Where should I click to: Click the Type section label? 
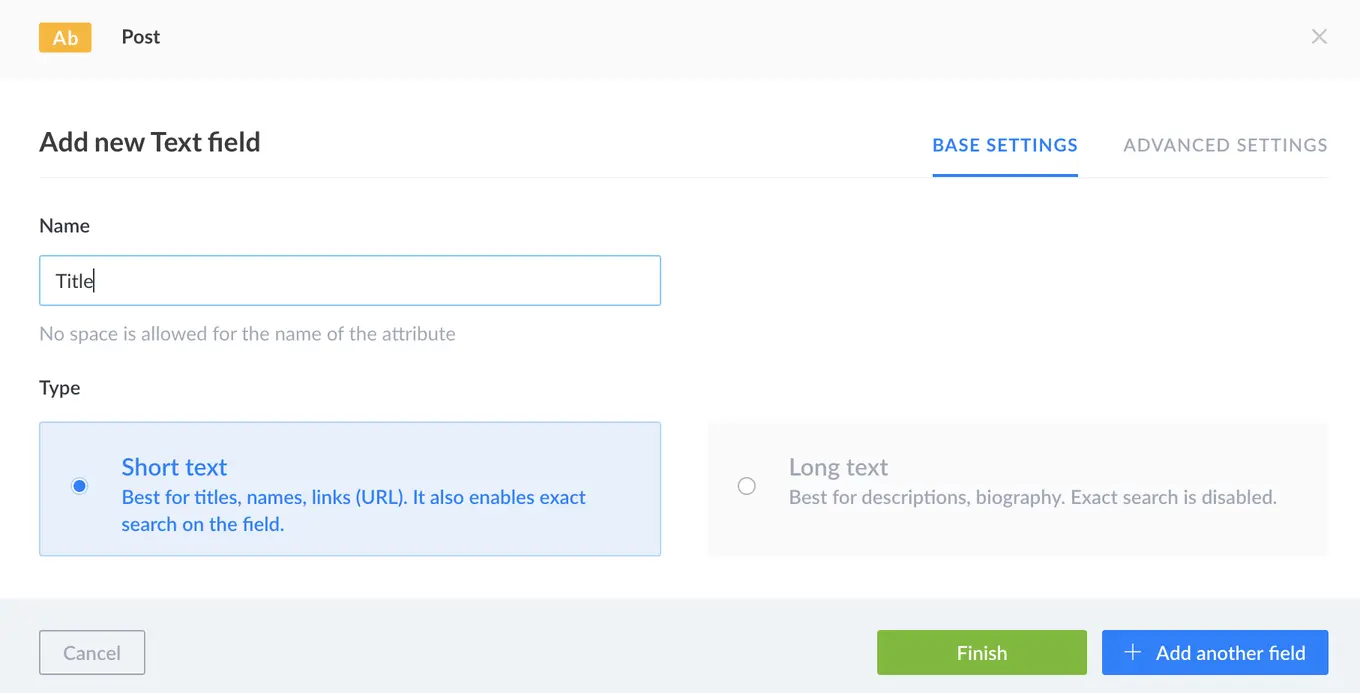coord(60,388)
